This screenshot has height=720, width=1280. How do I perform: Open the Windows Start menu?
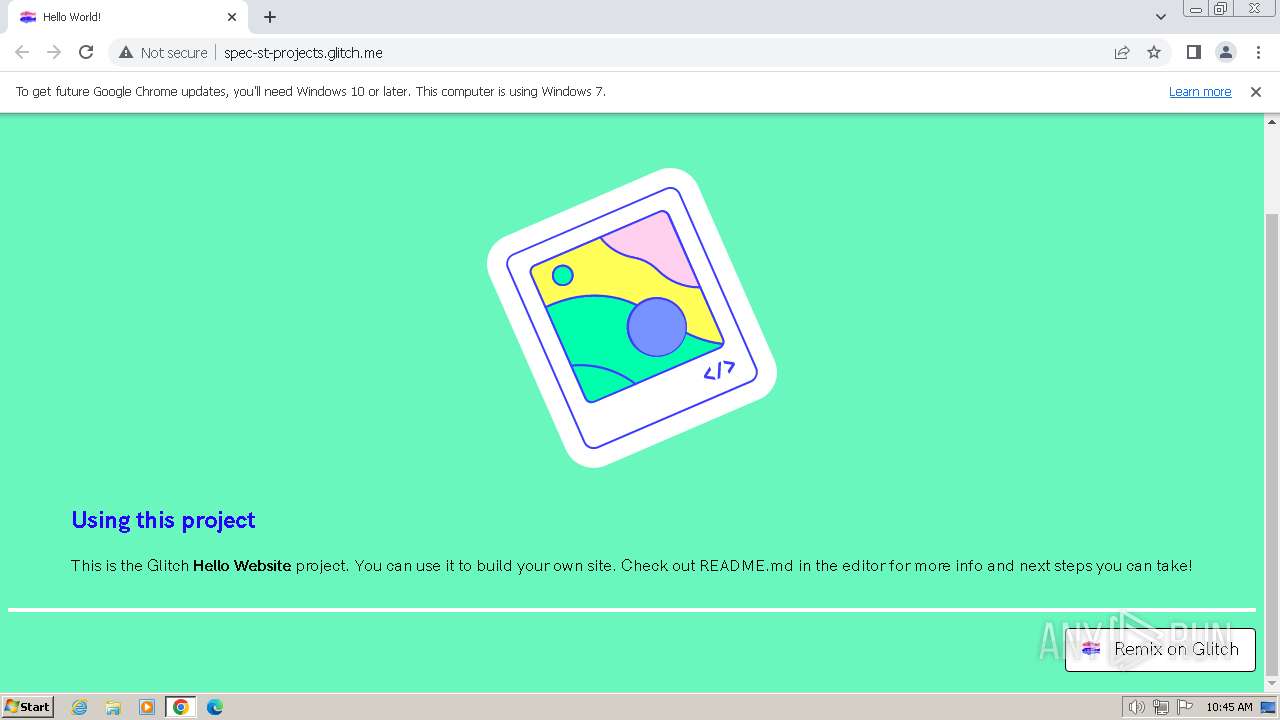pos(28,707)
